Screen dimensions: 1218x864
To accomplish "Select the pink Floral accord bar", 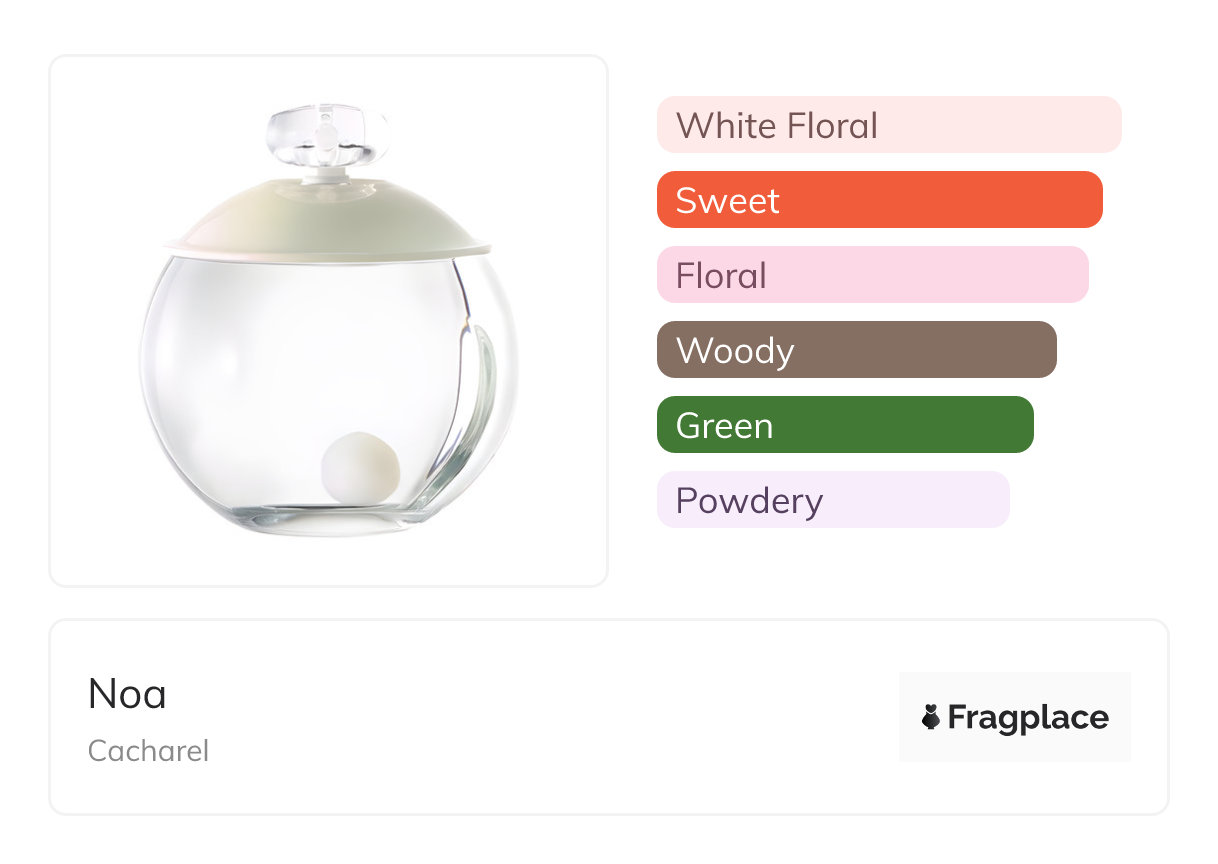I will (872, 275).
